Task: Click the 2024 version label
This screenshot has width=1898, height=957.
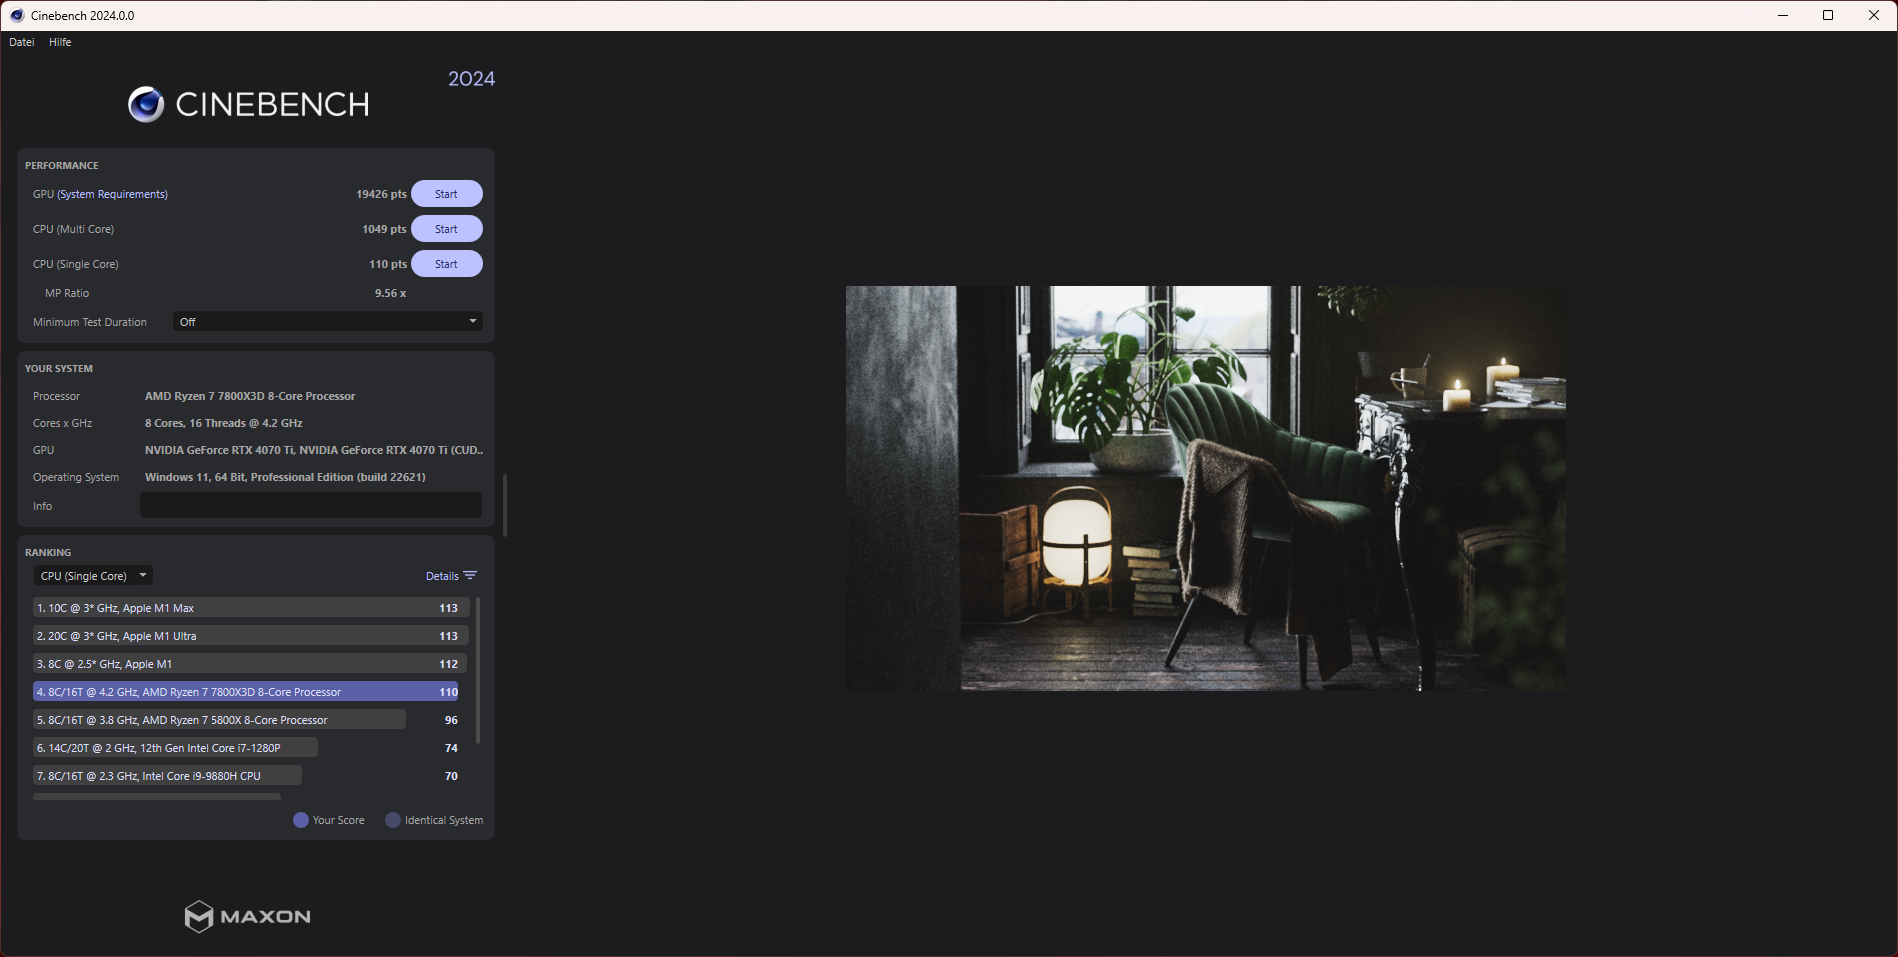Action: click(x=471, y=79)
